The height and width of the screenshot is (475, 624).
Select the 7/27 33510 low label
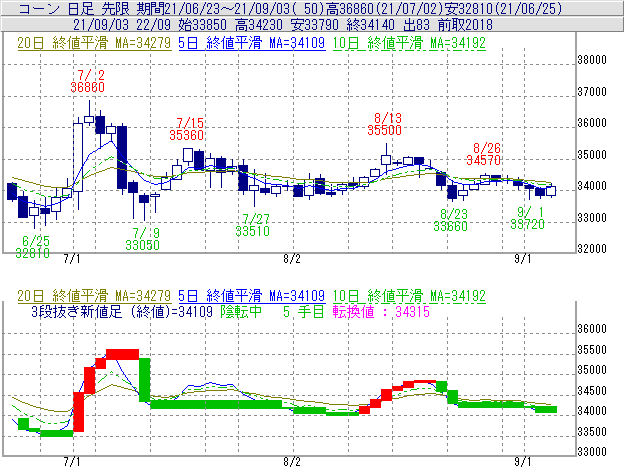coord(252,225)
